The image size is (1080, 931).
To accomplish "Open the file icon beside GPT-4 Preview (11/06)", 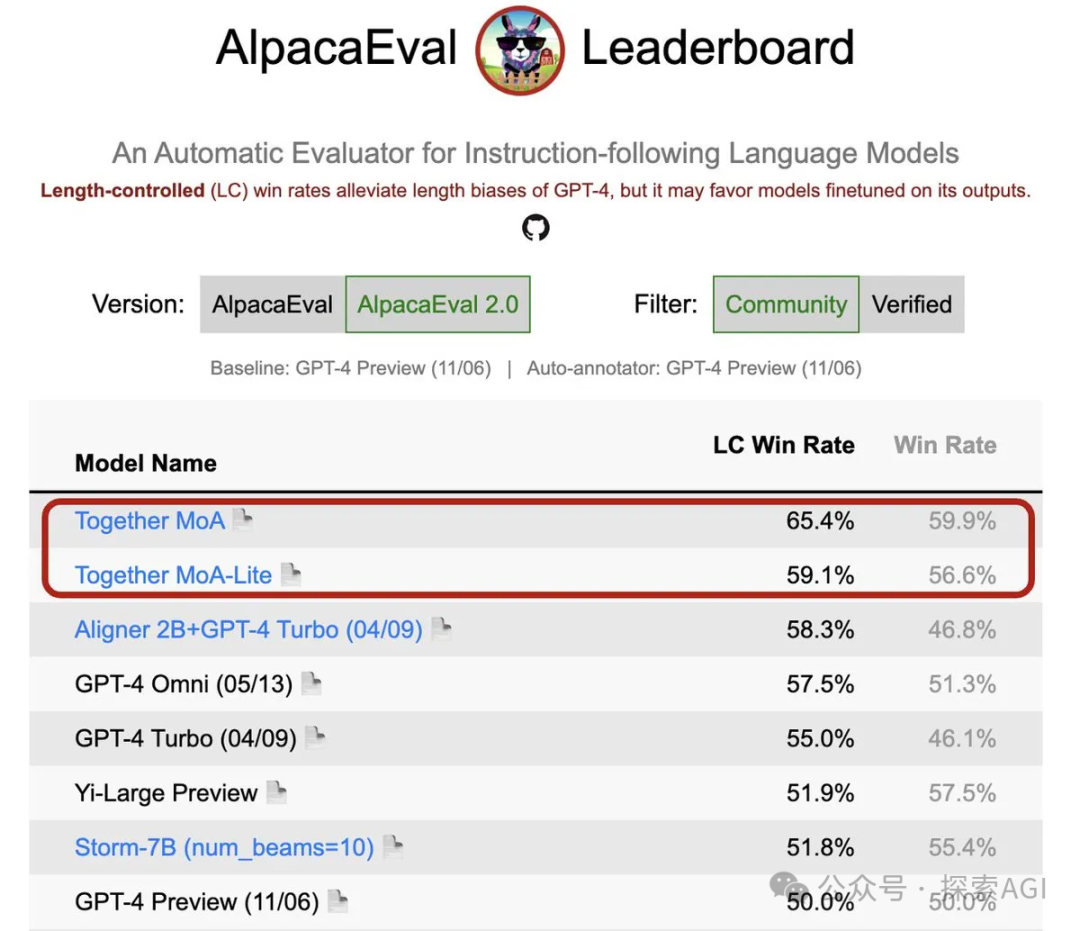I will [338, 901].
